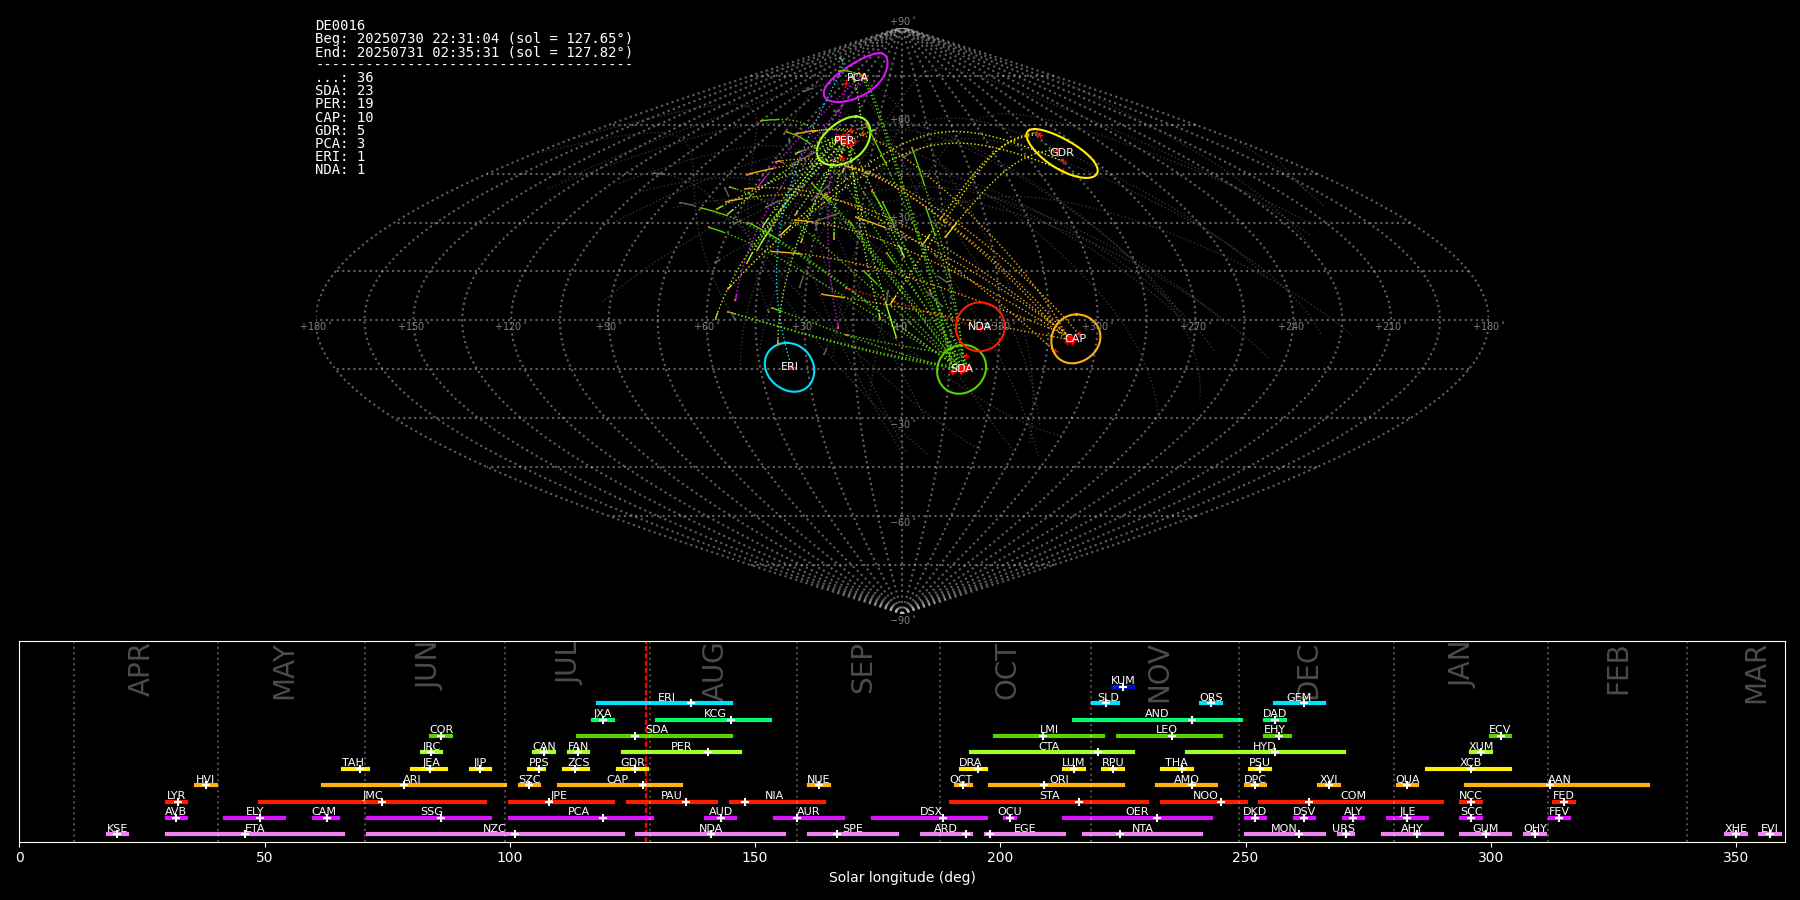Click the yellow GDR radiant ellipse in sky map

pos(1061,153)
